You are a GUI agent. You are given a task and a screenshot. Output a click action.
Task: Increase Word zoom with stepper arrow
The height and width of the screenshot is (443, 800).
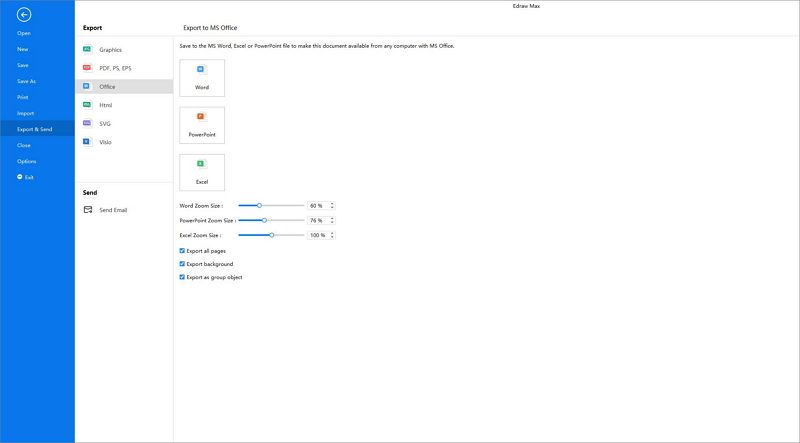tap(332, 204)
